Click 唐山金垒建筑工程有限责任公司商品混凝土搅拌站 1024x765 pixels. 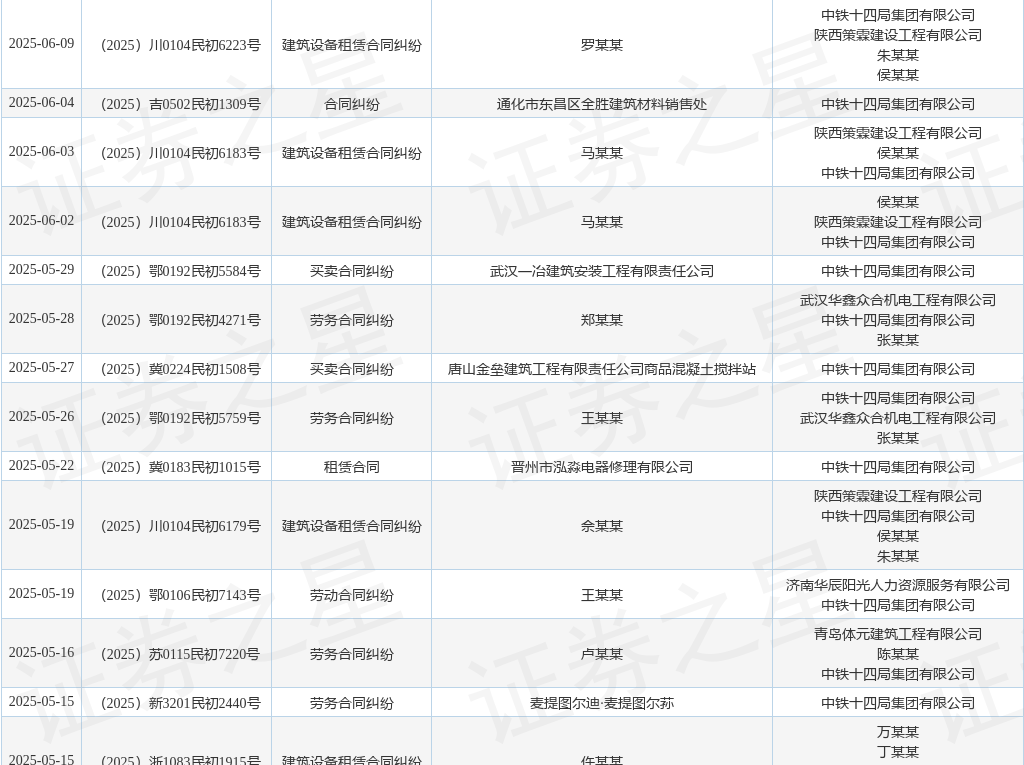(x=601, y=369)
